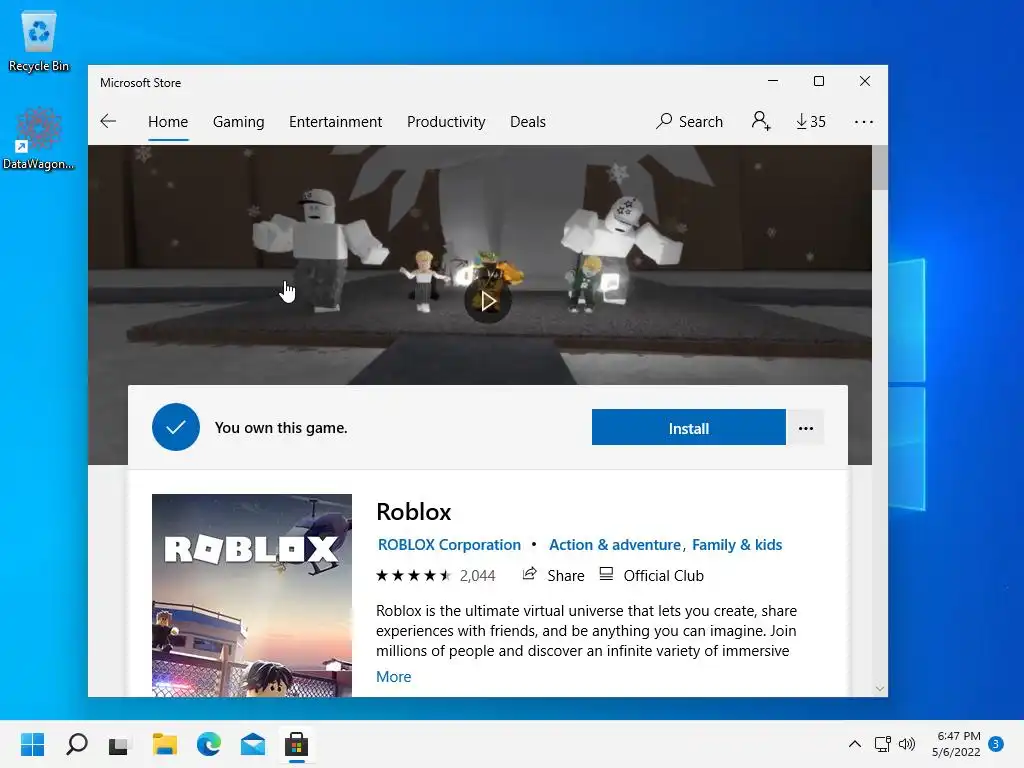Click the owned-game checkmark icon
The height and width of the screenshot is (768, 1024).
[x=176, y=427]
